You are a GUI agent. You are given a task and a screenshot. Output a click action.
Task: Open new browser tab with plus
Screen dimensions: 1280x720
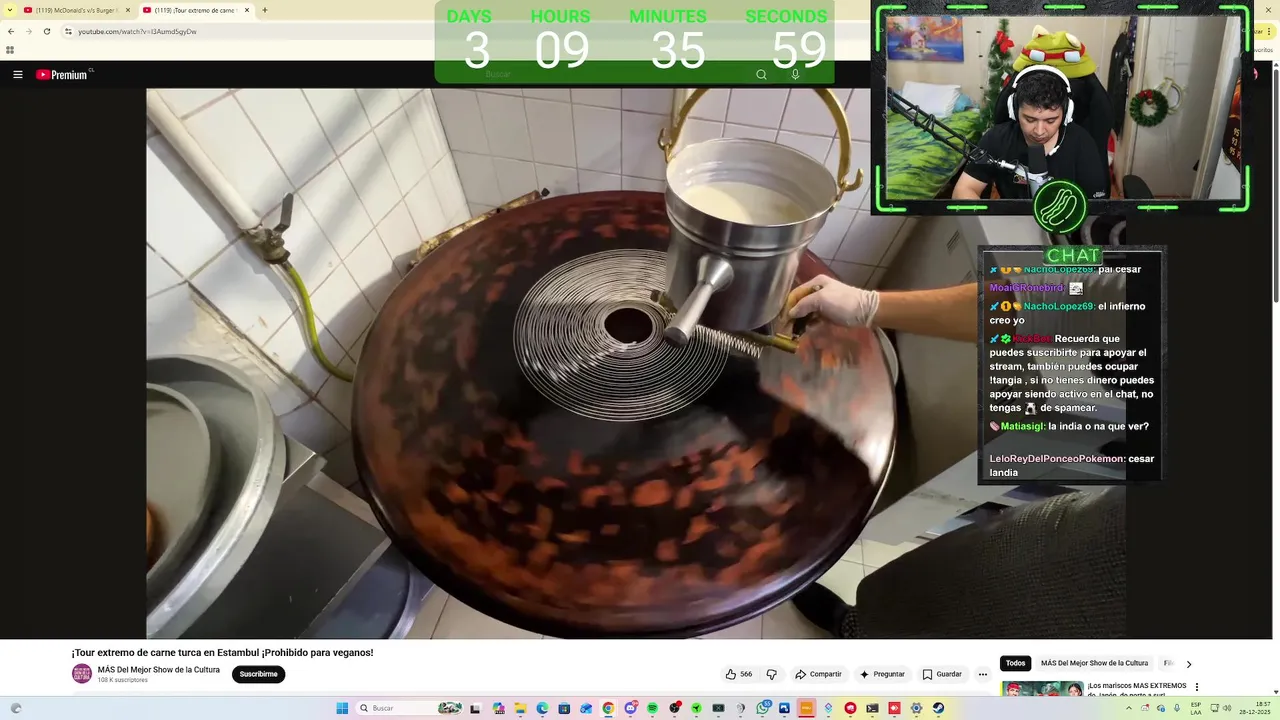coord(264,10)
